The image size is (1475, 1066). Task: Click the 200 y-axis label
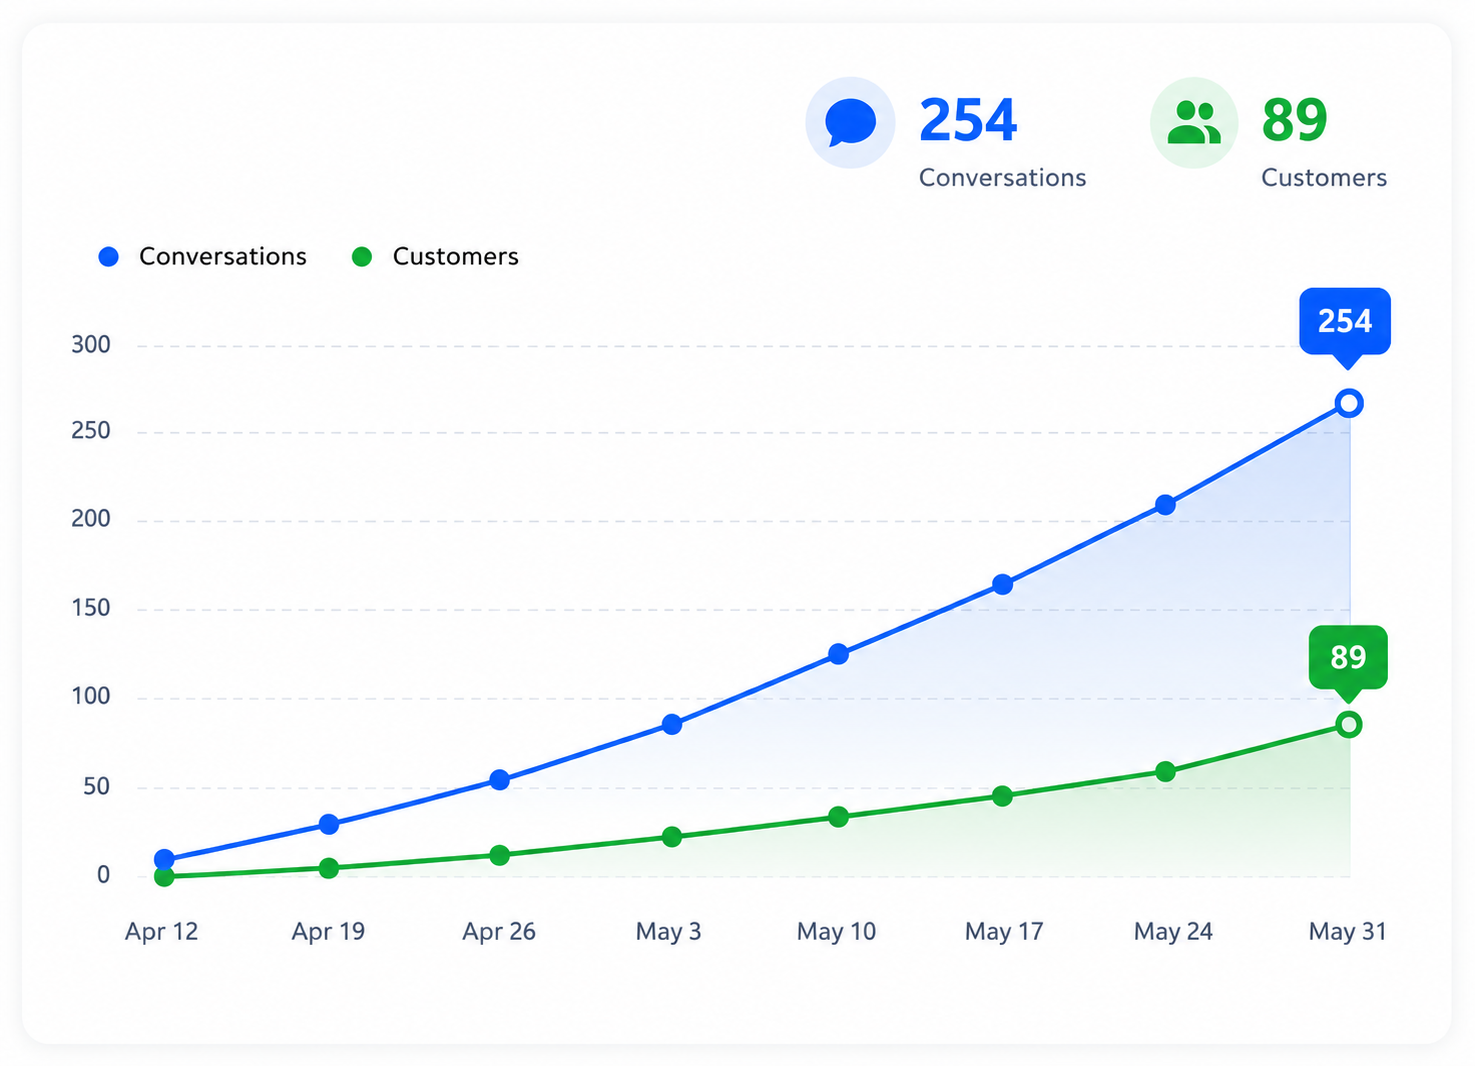click(x=91, y=519)
